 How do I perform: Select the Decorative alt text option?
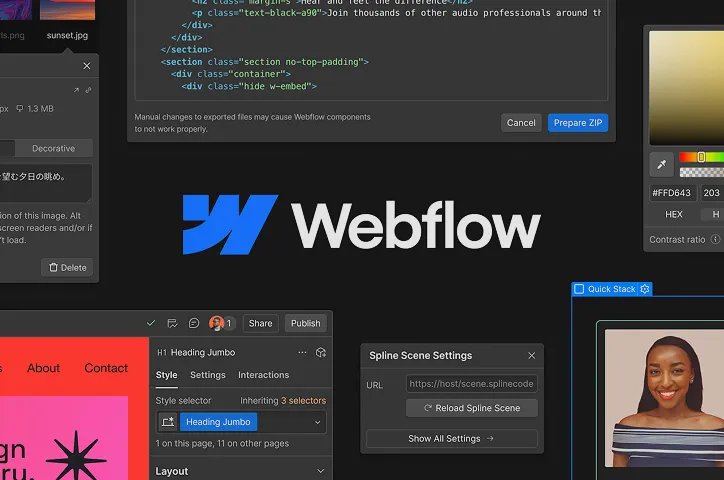pyautogui.click(x=54, y=148)
